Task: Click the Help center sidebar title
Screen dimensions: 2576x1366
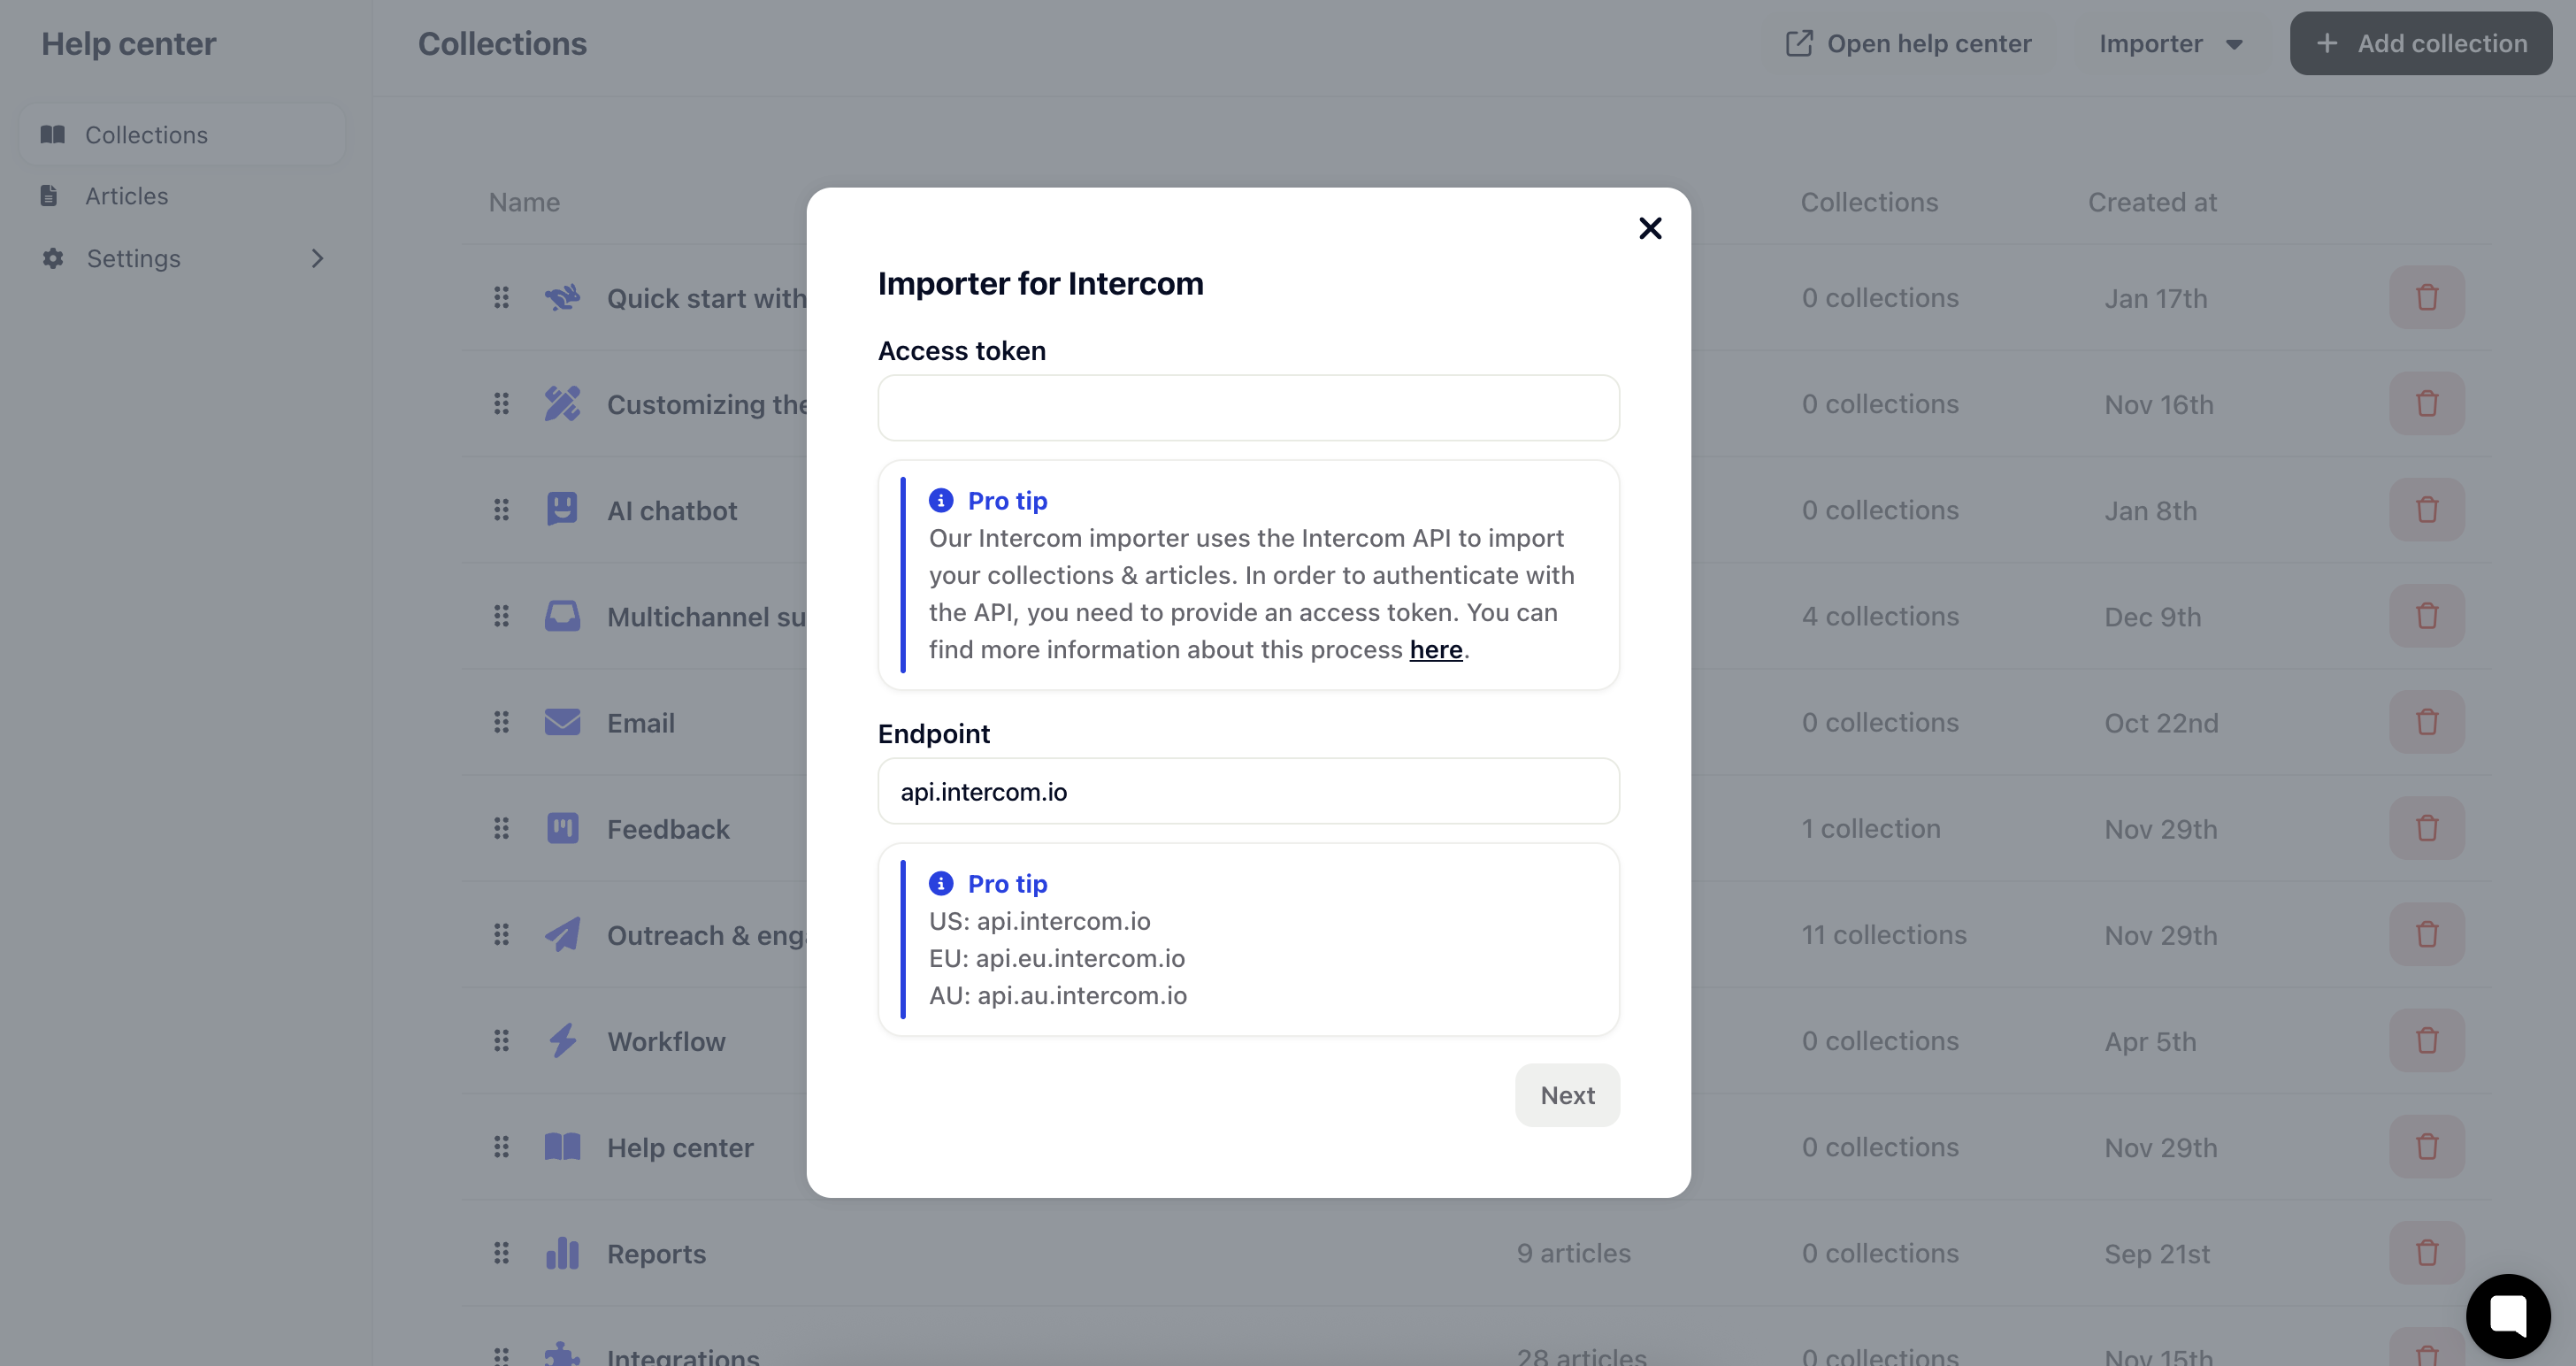Action: coord(129,43)
